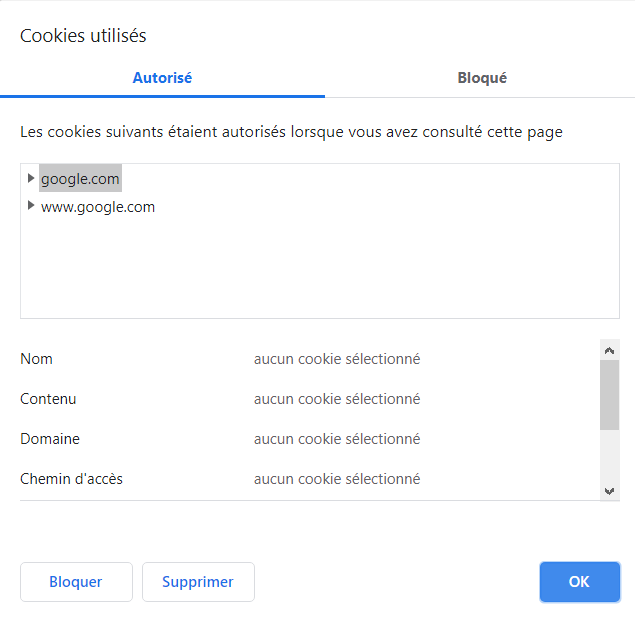Click the Cookies utilisés dialog title
635x617 pixels.
pyautogui.click(x=83, y=36)
